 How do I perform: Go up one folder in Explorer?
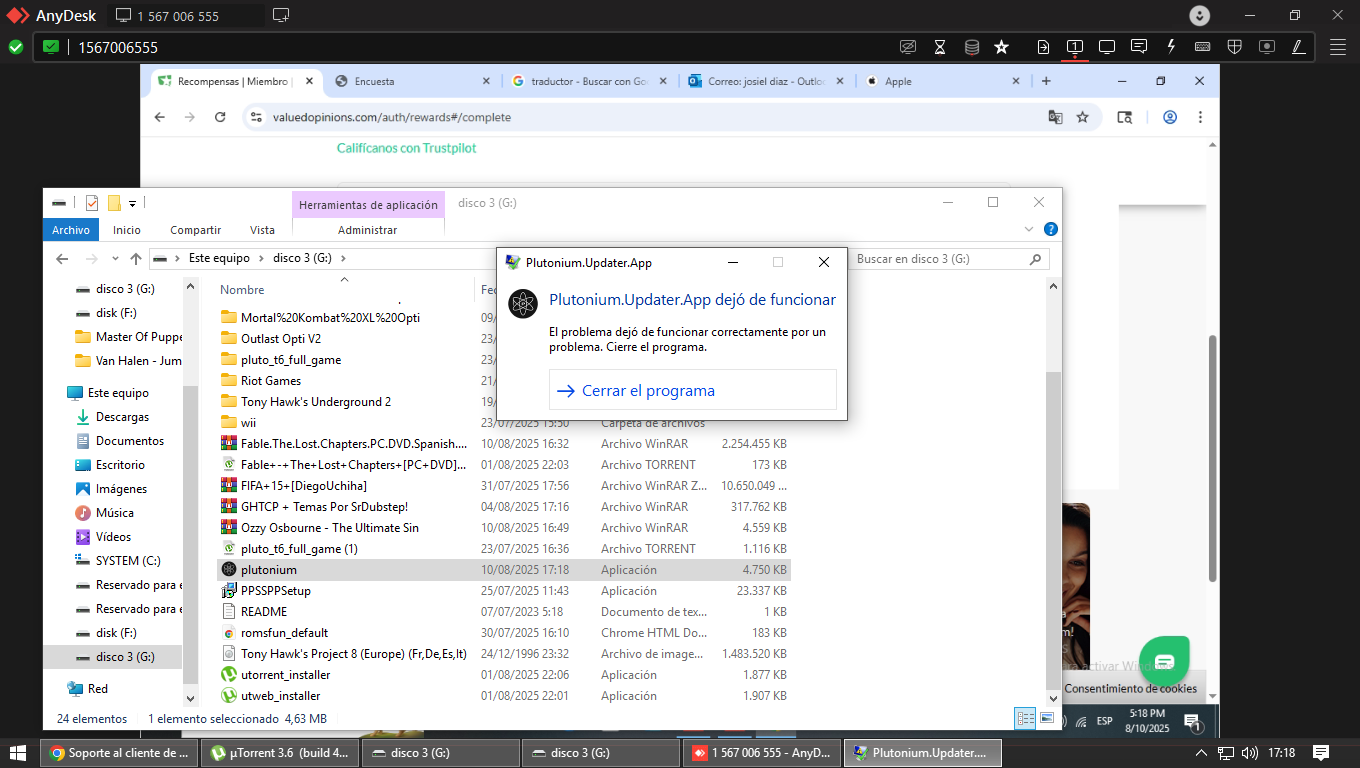(x=136, y=259)
